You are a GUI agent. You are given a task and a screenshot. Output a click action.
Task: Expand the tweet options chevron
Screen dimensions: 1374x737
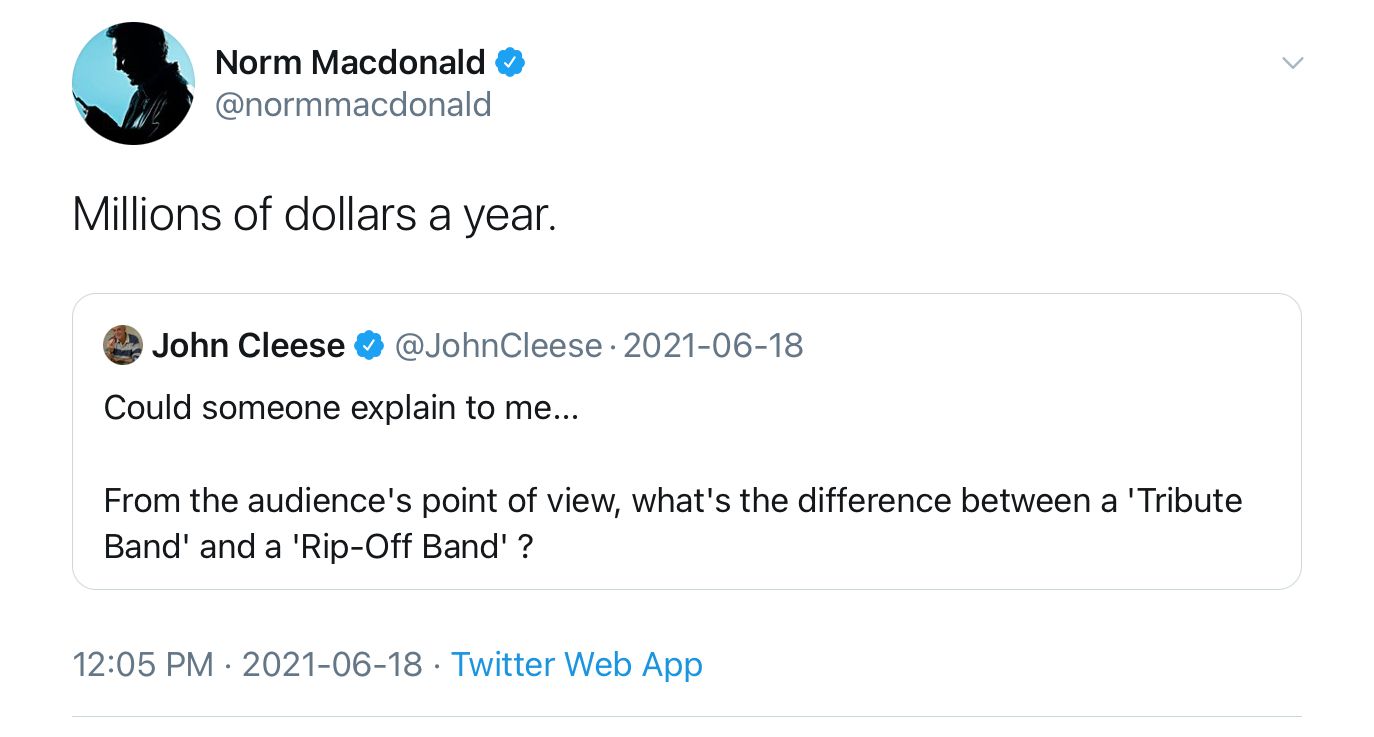[x=1292, y=63]
